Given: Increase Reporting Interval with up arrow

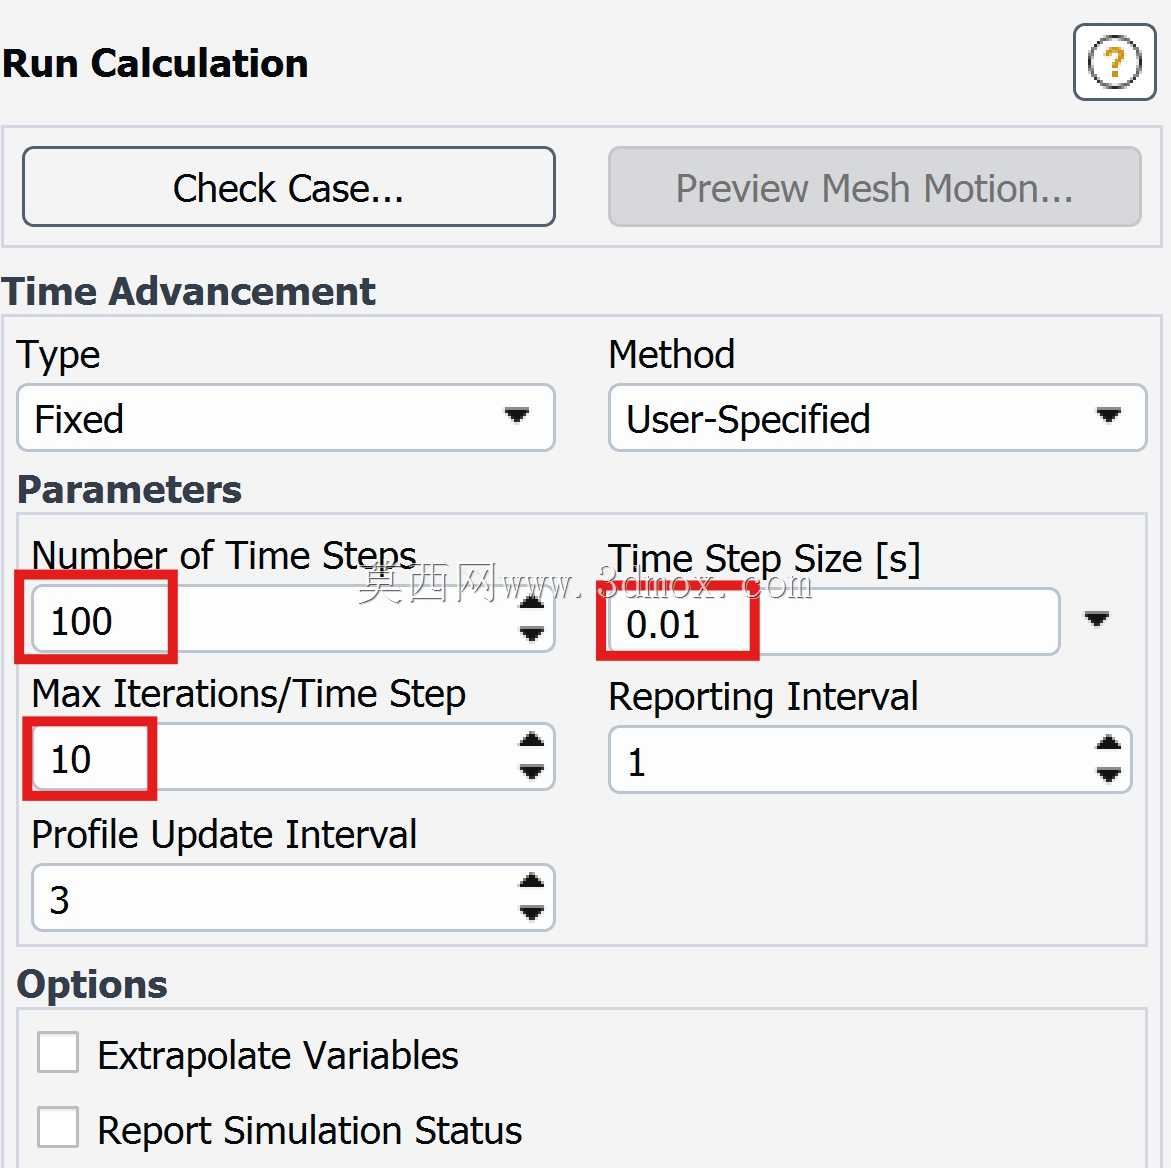Looking at the screenshot, I should click(x=1108, y=743).
